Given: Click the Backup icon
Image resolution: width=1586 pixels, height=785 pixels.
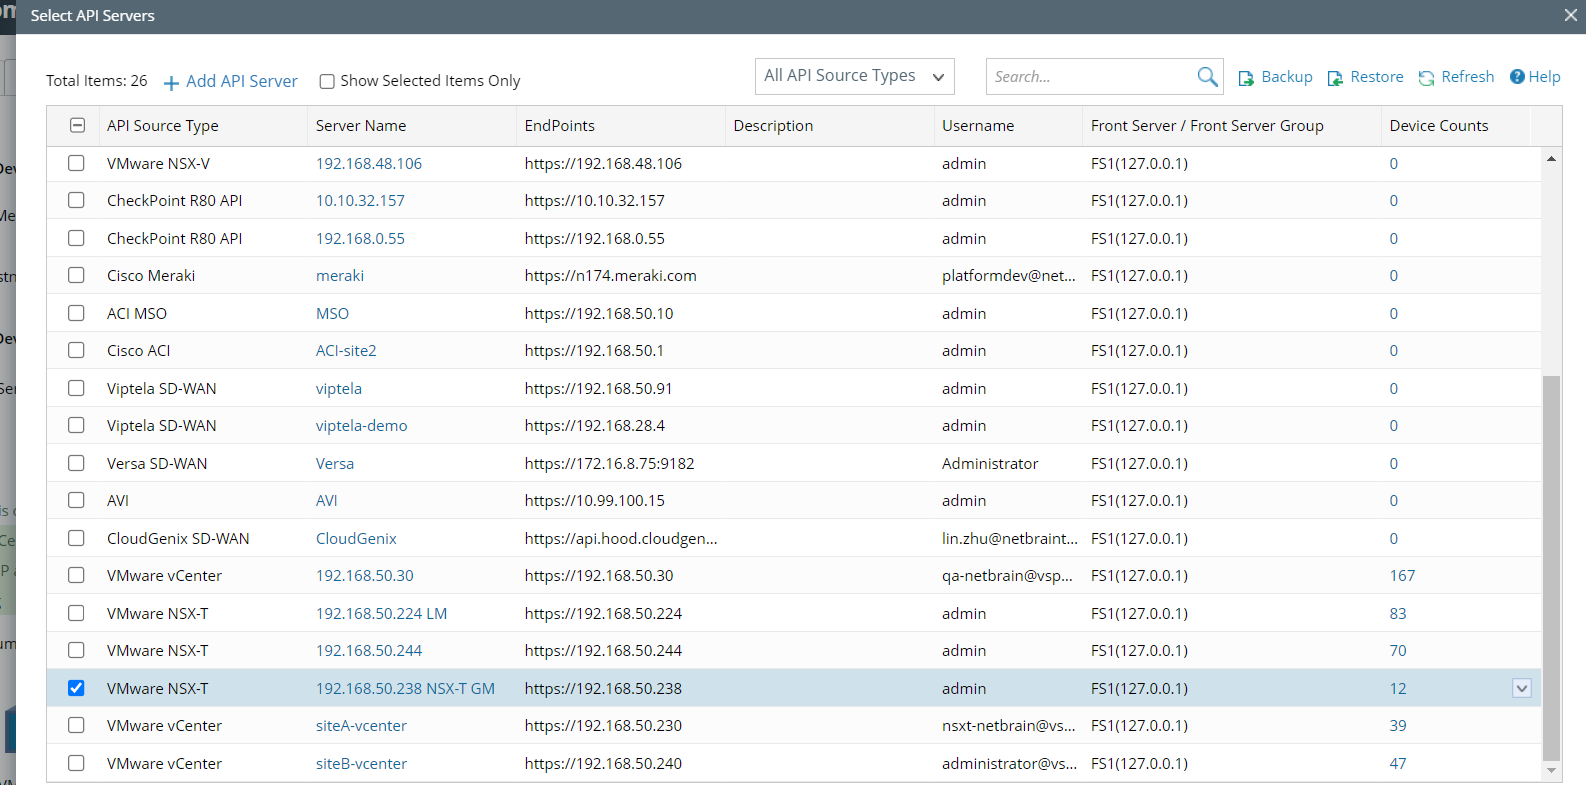Looking at the screenshot, I should pyautogui.click(x=1246, y=78).
